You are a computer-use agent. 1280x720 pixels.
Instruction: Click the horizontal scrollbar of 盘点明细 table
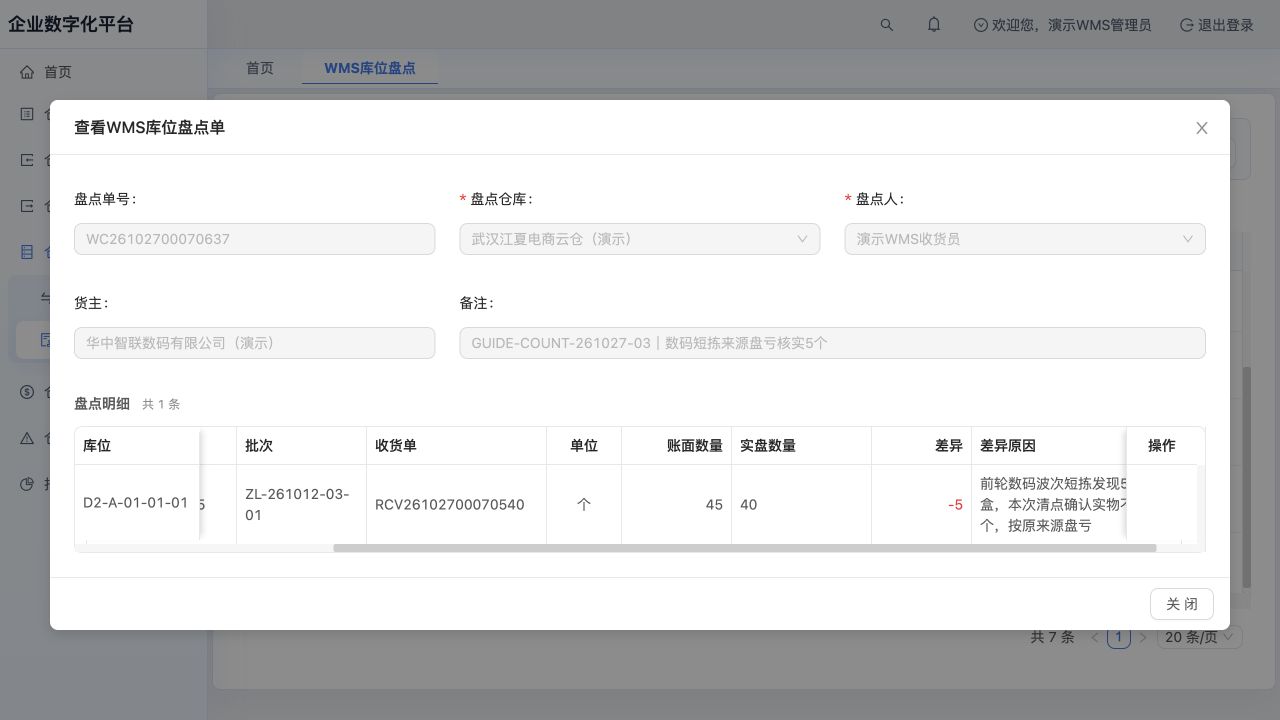click(744, 548)
